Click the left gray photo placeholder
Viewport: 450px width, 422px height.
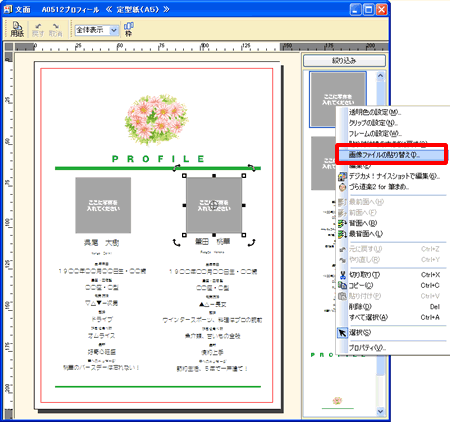(x=103, y=205)
